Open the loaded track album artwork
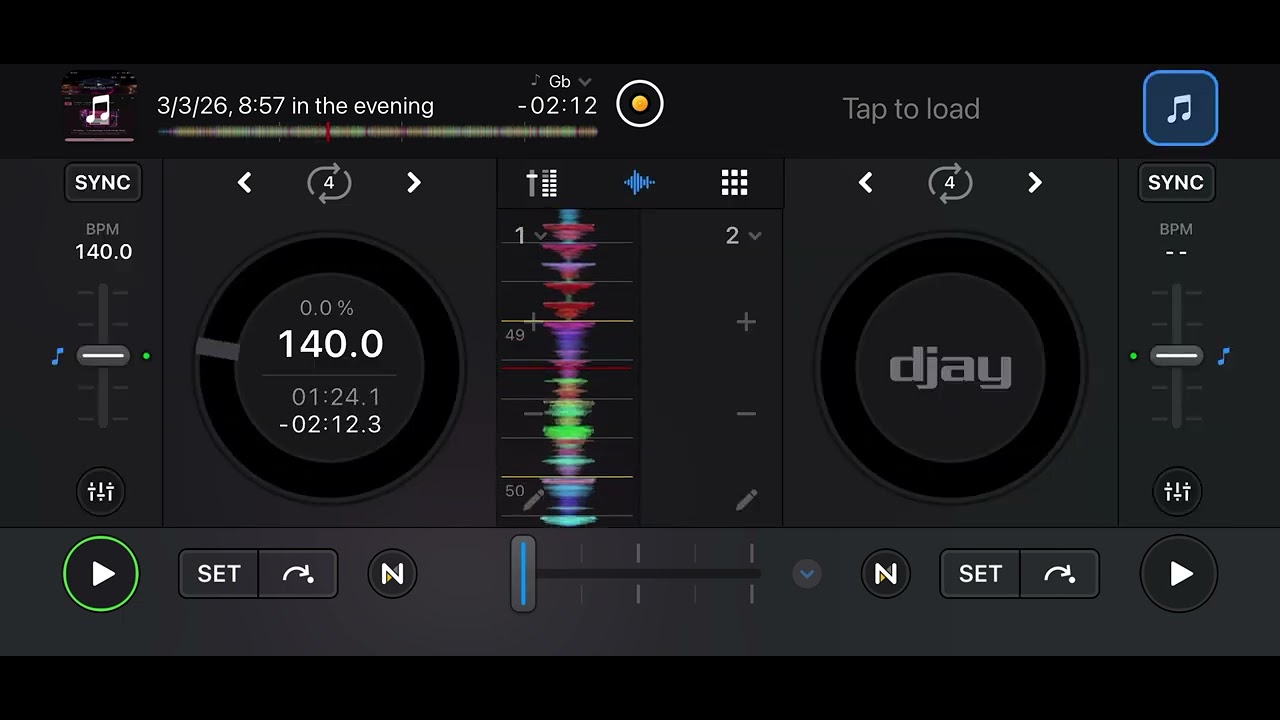The height and width of the screenshot is (720, 1280). coord(98,106)
